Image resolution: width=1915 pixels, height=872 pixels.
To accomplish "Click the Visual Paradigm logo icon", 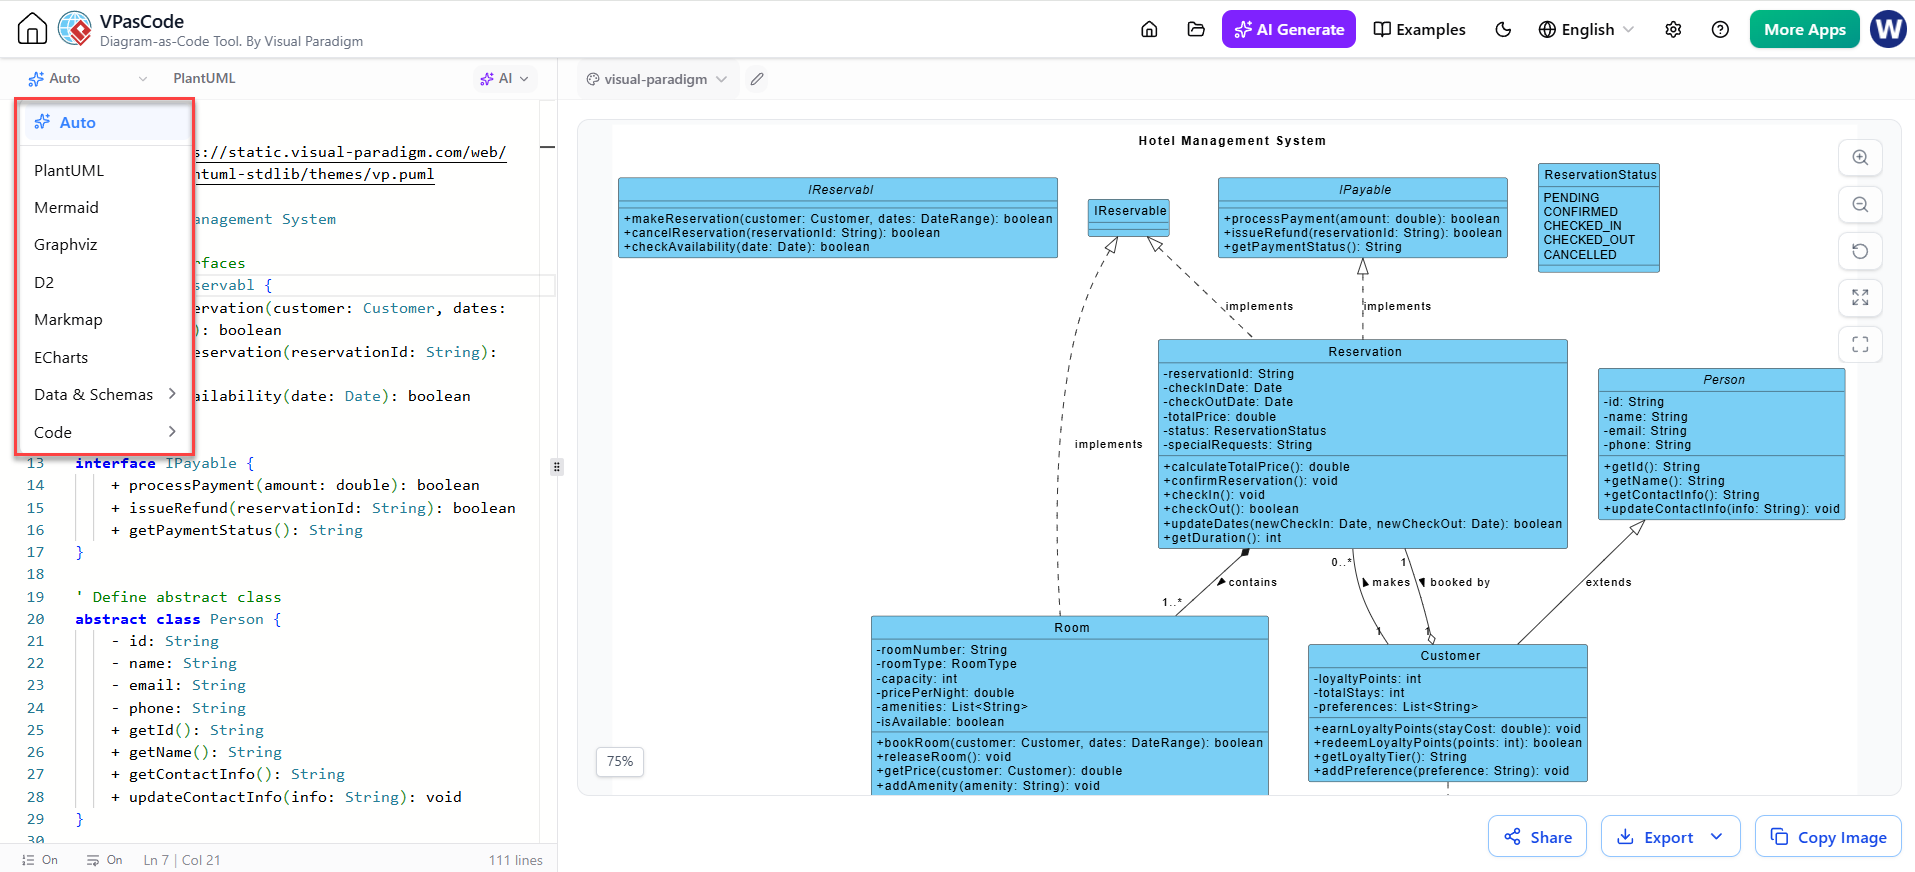I will tap(75, 29).
